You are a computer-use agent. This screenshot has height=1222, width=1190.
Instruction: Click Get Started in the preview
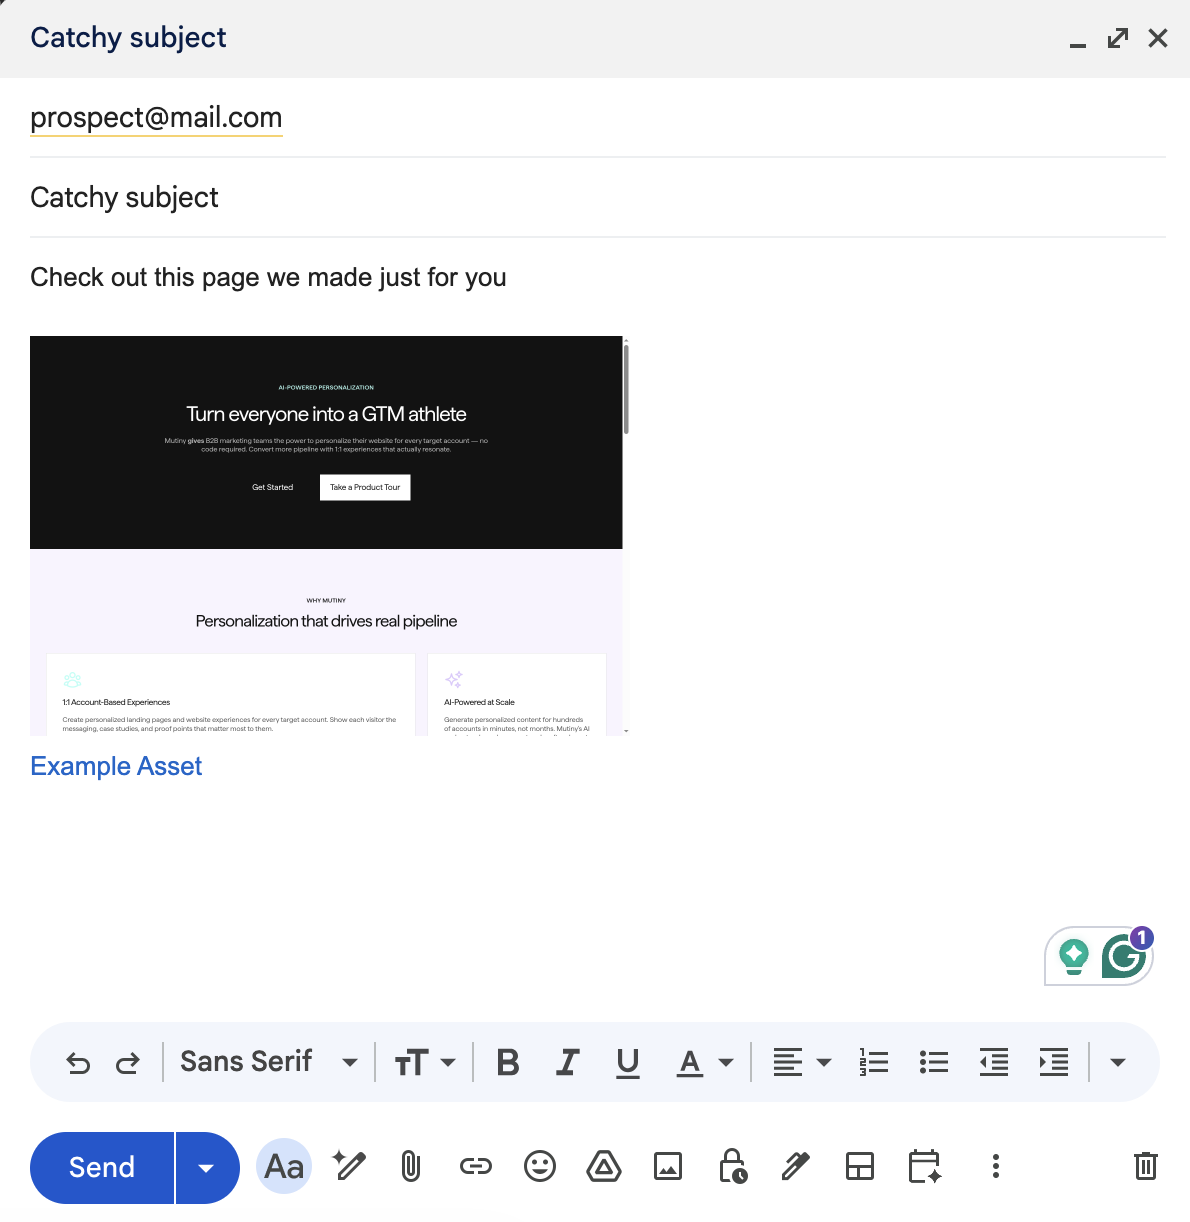pyautogui.click(x=272, y=487)
